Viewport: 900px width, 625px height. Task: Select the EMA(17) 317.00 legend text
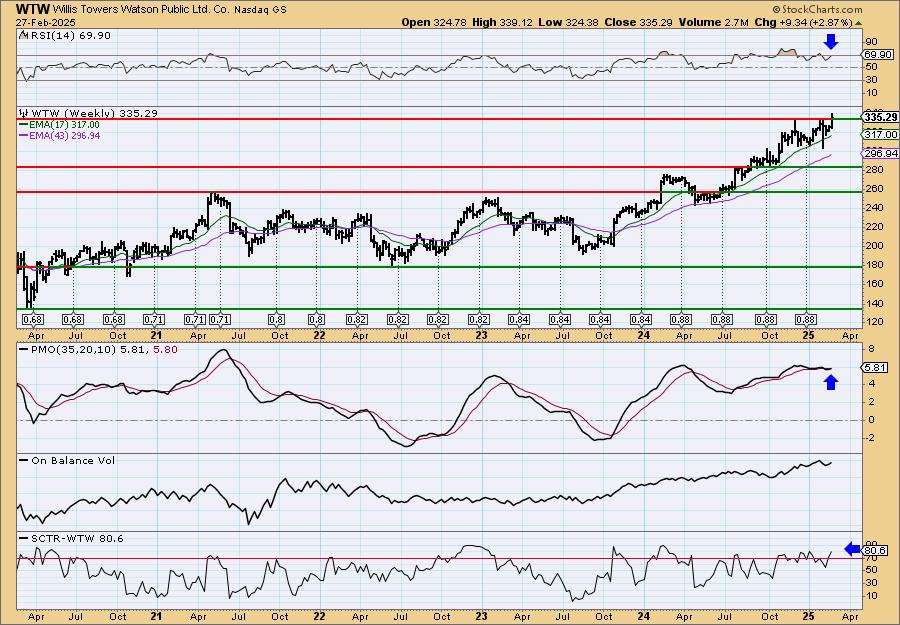point(64,125)
